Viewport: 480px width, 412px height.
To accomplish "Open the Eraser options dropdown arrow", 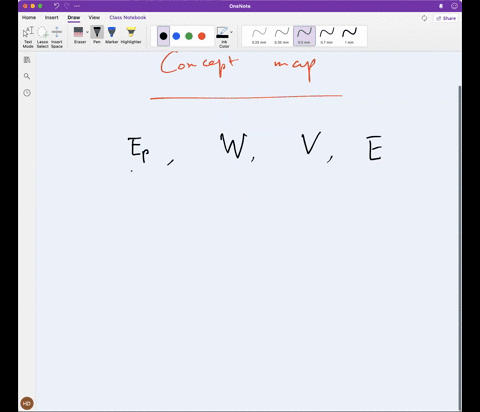I will click(x=87, y=32).
